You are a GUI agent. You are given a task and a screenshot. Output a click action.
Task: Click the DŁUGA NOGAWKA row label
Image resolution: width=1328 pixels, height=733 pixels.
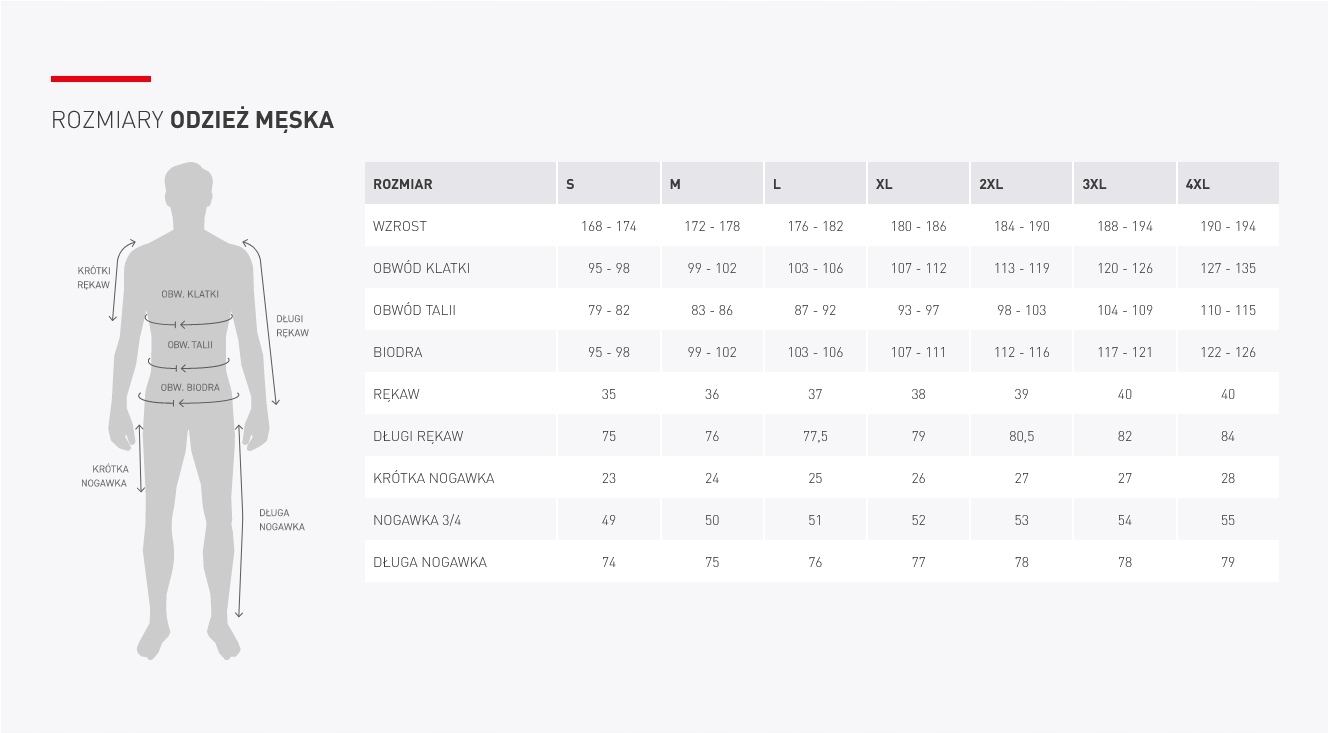click(430, 562)
